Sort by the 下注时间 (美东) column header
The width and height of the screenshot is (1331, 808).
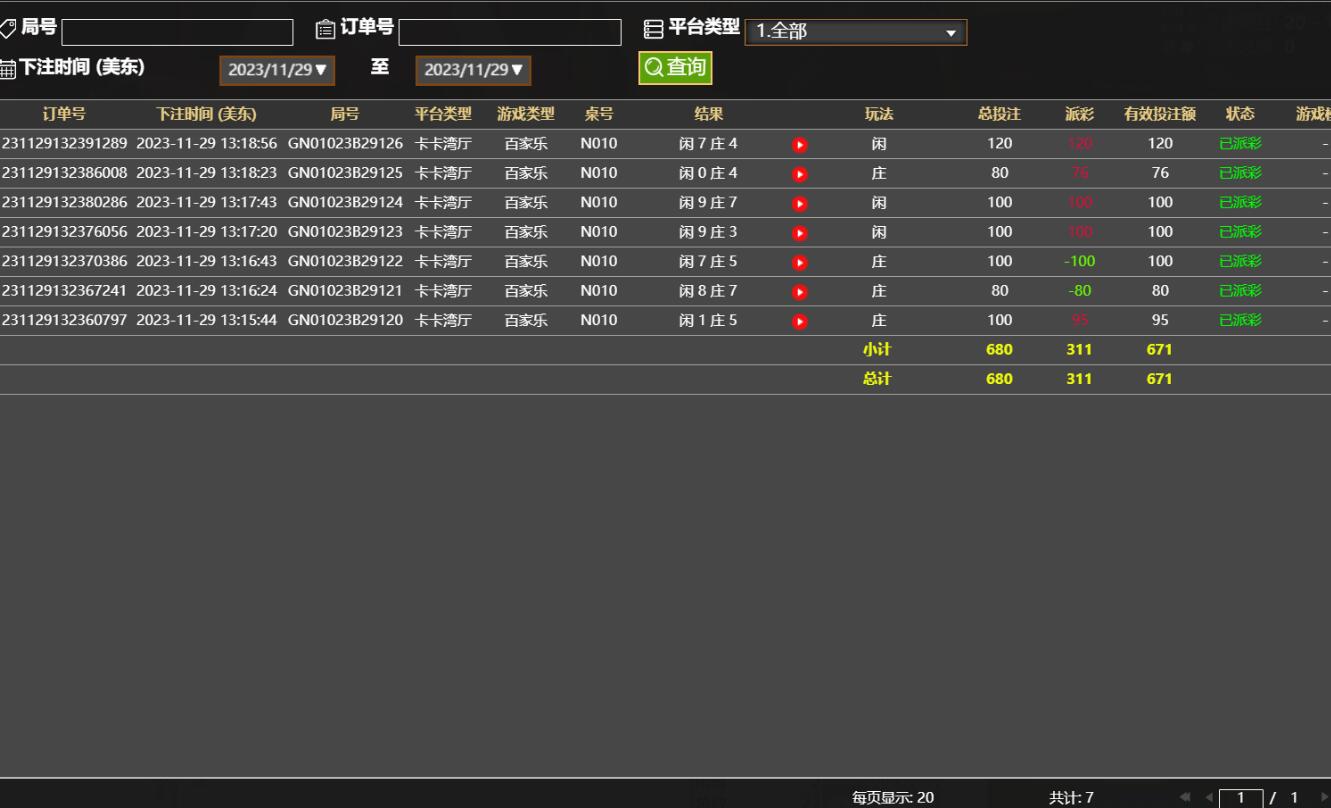pyautogui.click(x=206, y=115)
